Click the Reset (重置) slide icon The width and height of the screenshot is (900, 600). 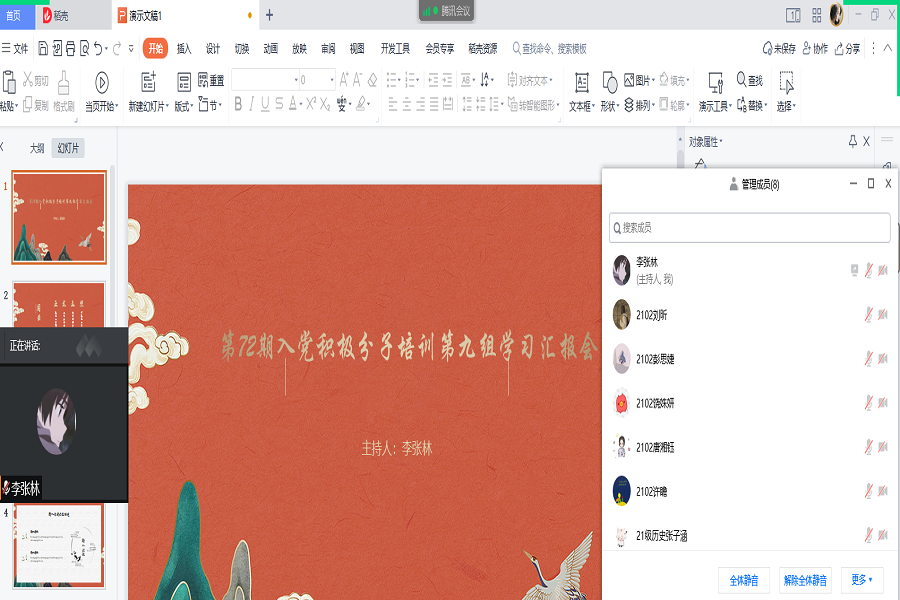click(210, 81)
